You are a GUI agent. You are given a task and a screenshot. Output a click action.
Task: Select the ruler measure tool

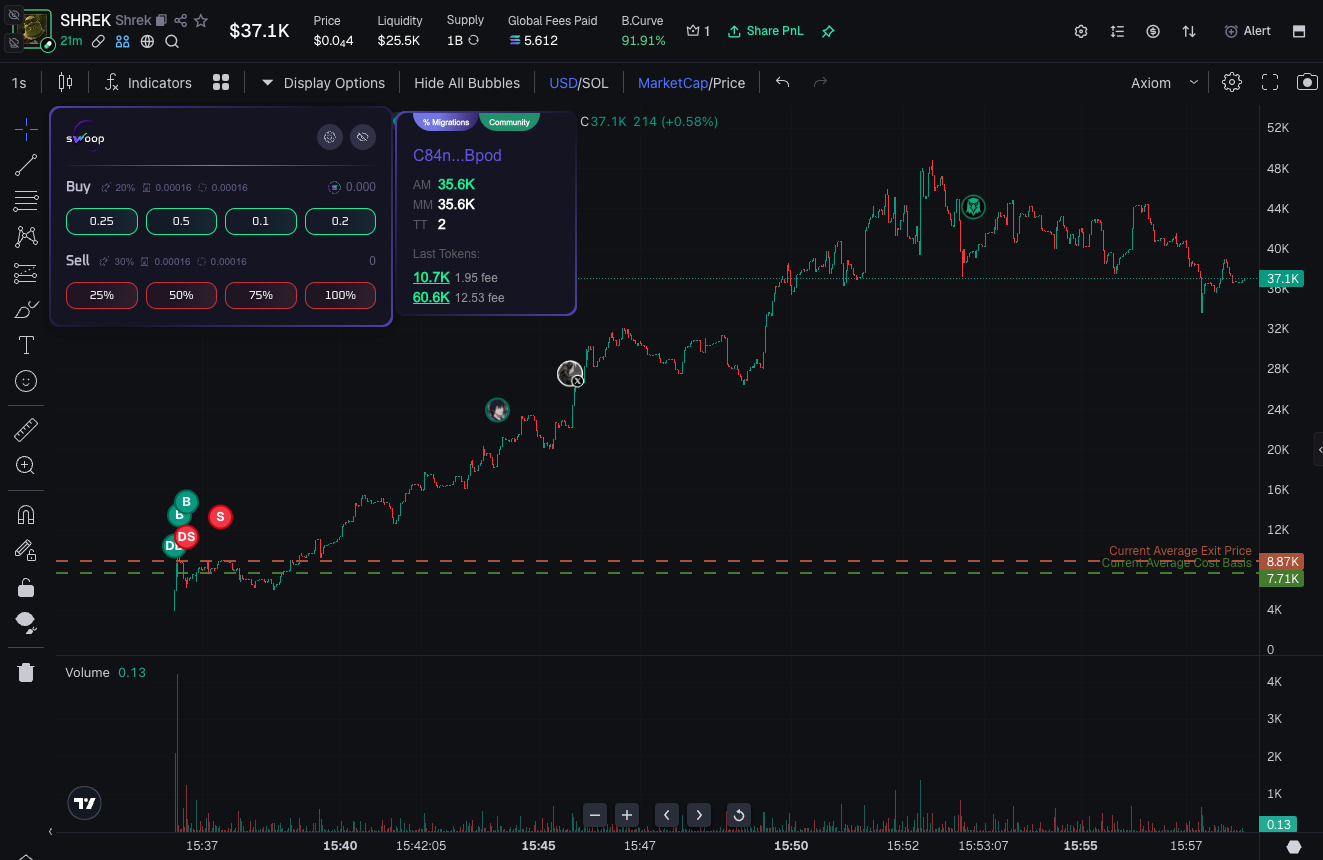pos(26,430)
